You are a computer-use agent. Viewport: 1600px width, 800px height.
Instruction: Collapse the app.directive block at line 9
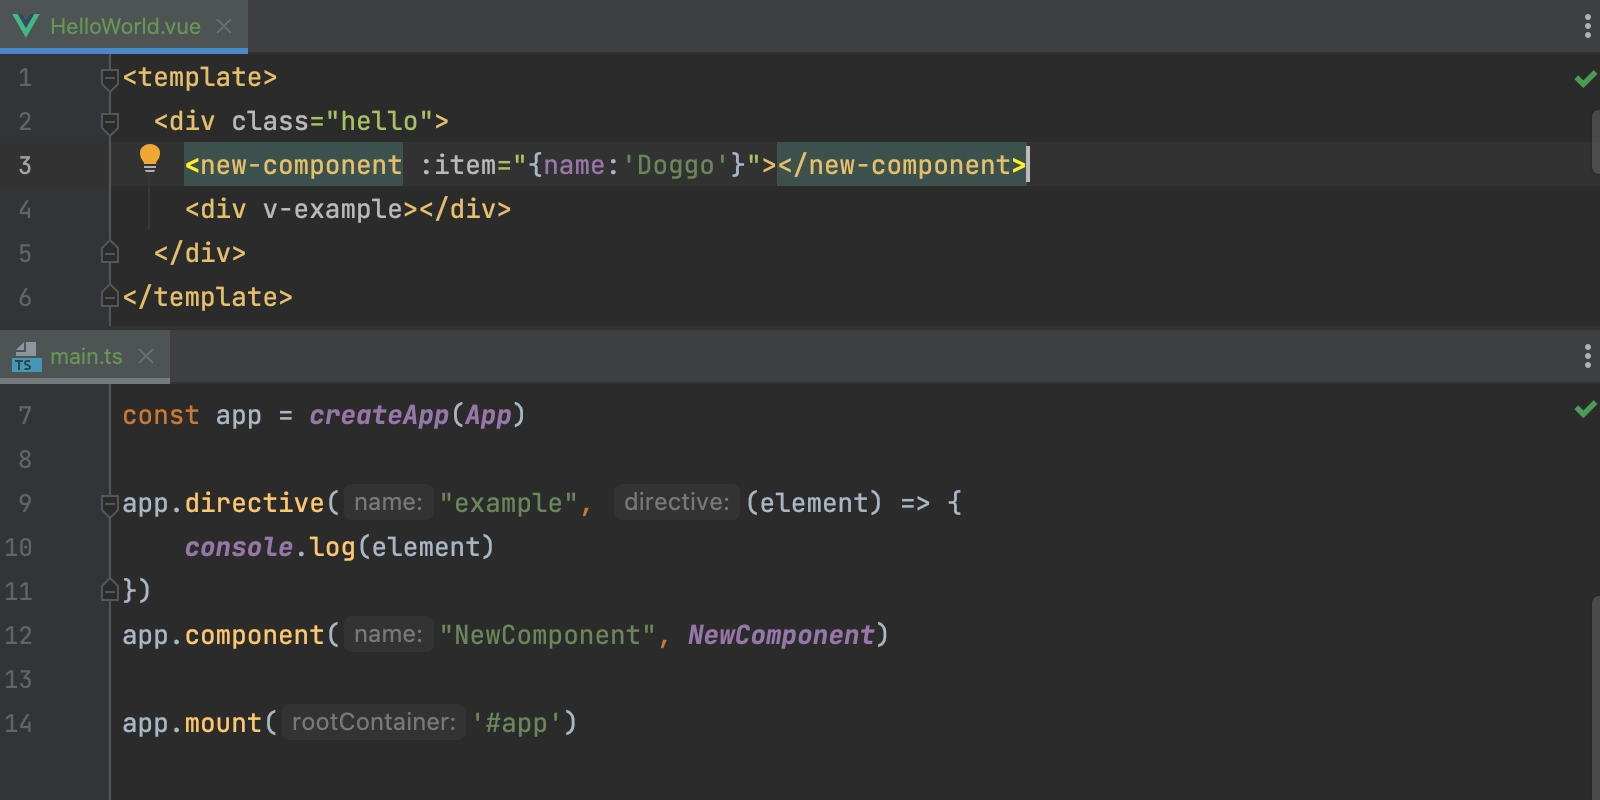(x=110, y=504)
